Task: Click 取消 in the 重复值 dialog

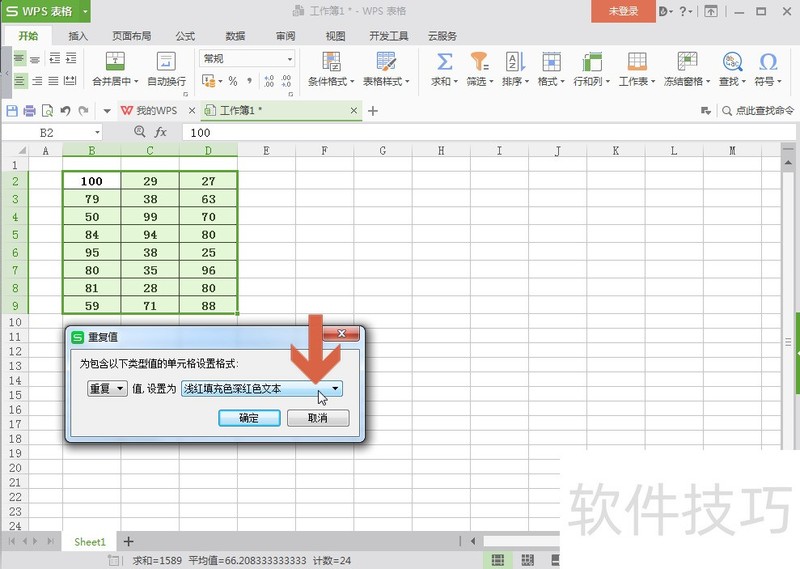Action: point(318,418)
